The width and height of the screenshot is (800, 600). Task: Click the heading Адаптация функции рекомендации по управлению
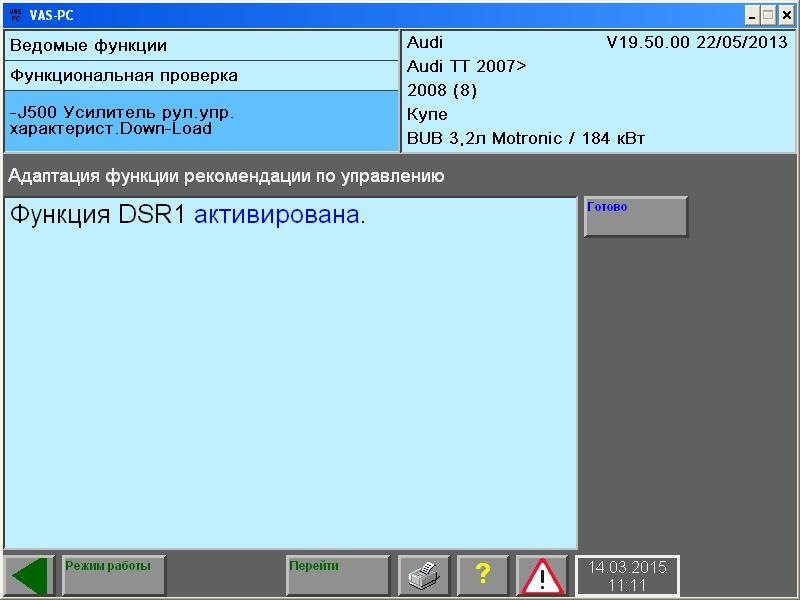tap(226, 176)
